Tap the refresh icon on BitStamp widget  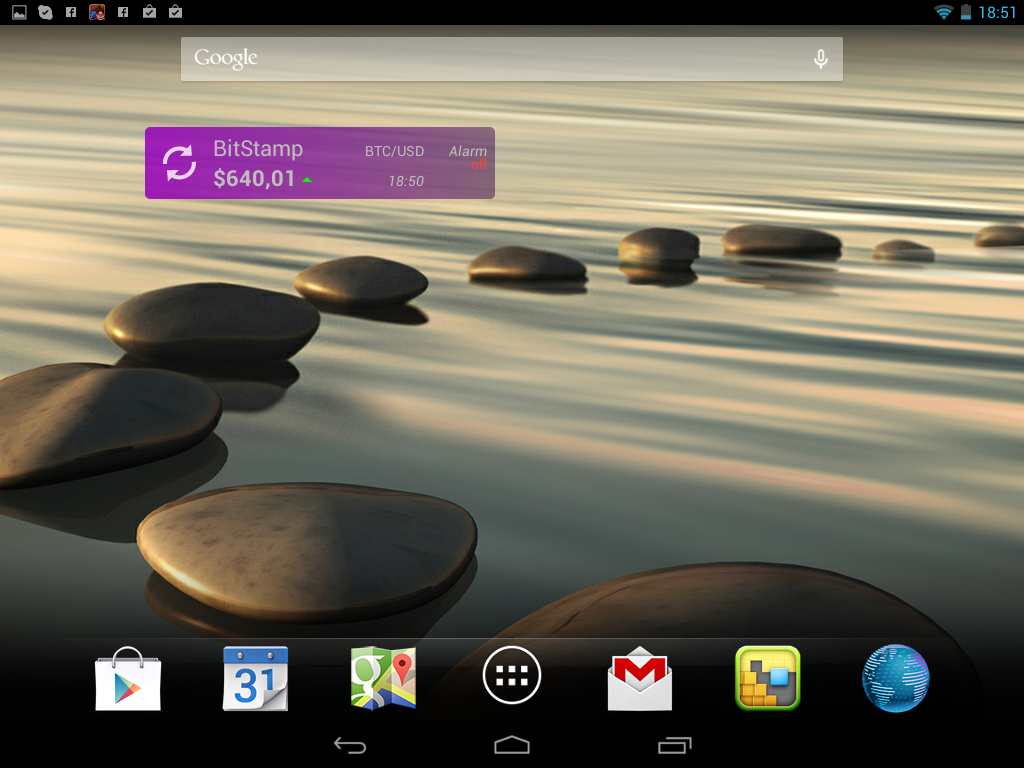[x=179, y=163]
